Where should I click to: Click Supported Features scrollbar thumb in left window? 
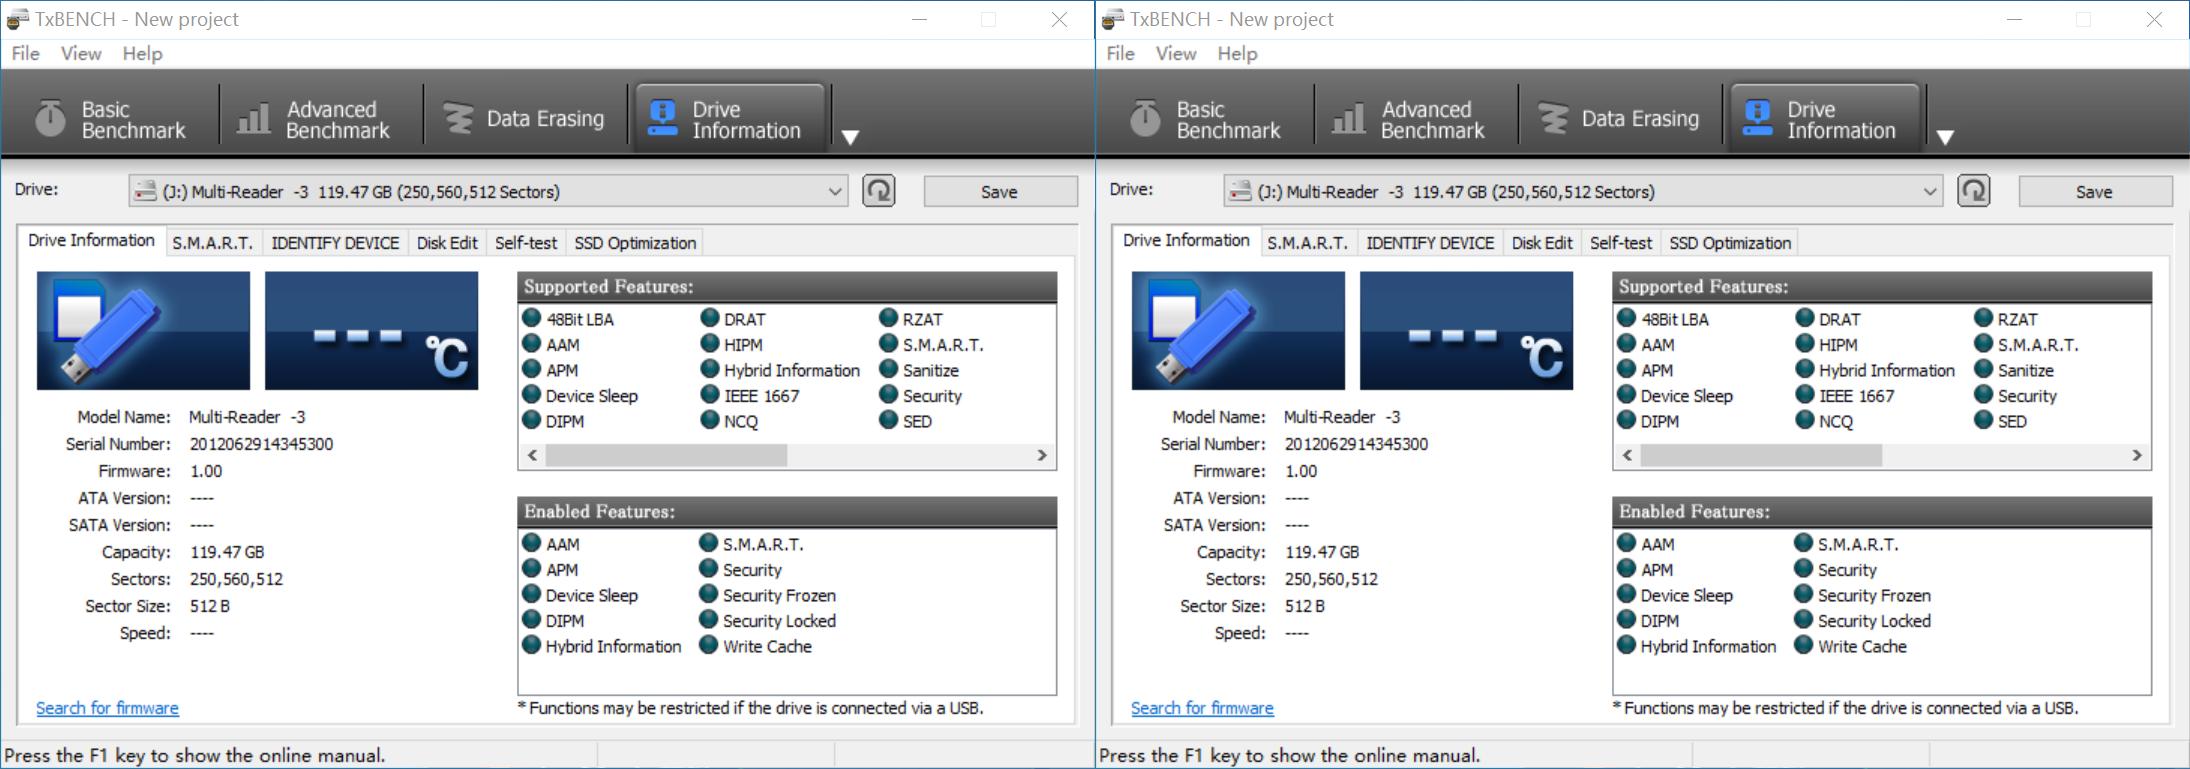(x=666, y=456)
